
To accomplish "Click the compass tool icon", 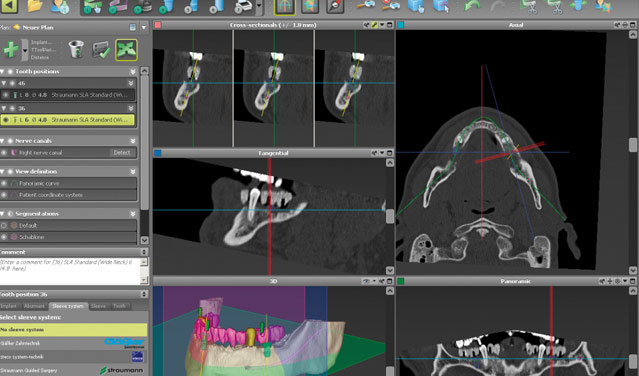I will (x=335, y=6).
